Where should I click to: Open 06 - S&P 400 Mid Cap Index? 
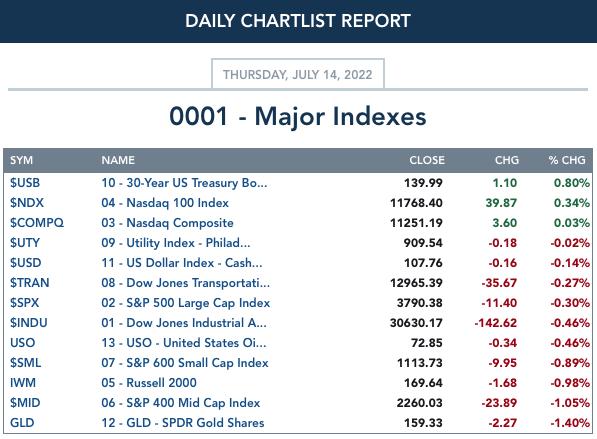[x=180, y=402]
